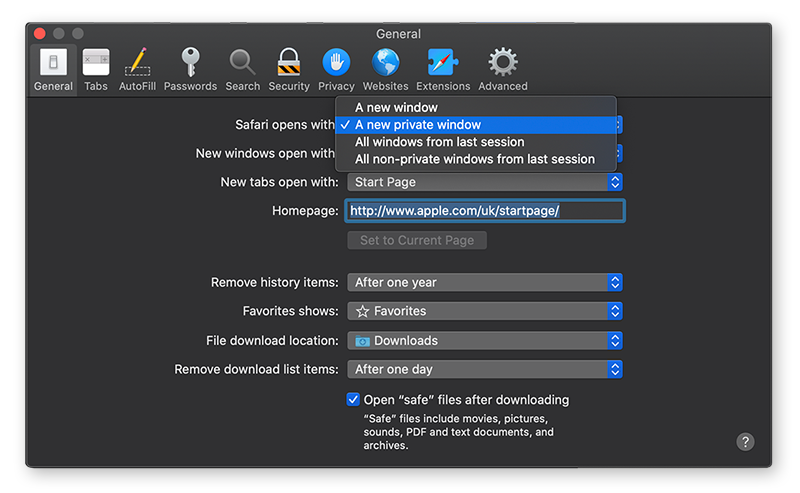800x493 pixels.
Task: Click the 'Set to Current Page' button
Action: tap(417, 240)
